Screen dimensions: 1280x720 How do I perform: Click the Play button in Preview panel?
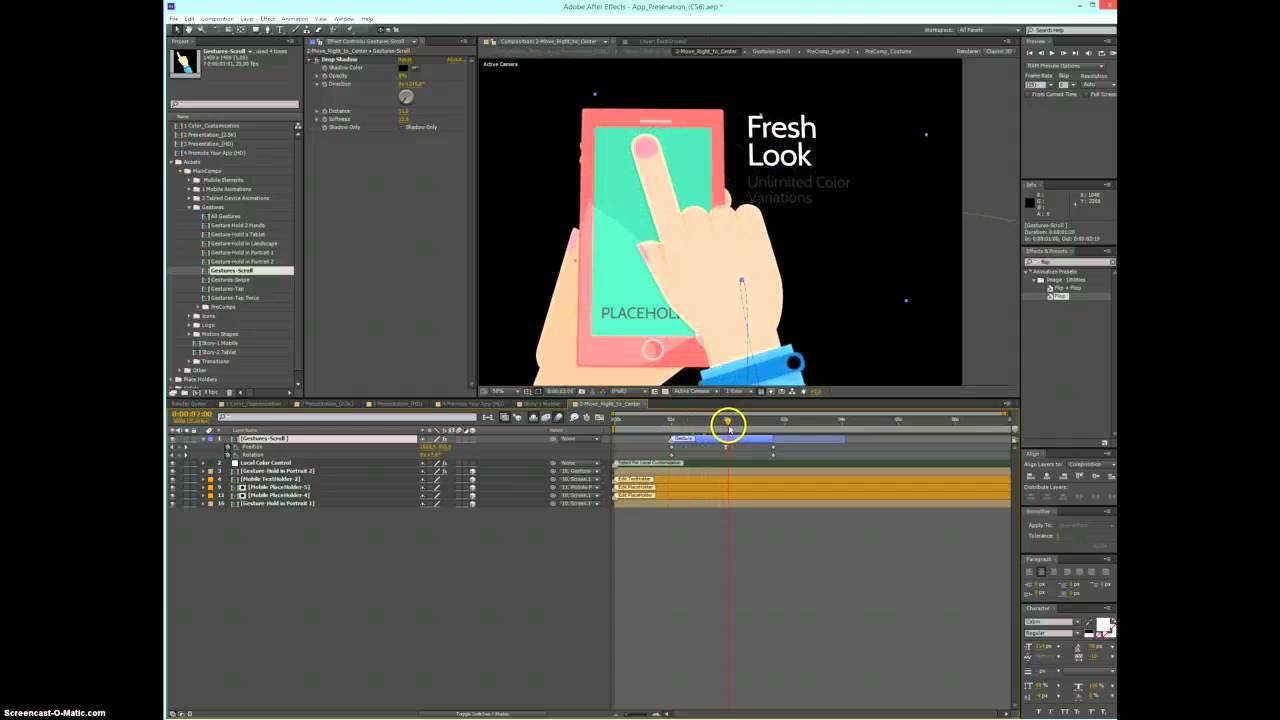1052,53
